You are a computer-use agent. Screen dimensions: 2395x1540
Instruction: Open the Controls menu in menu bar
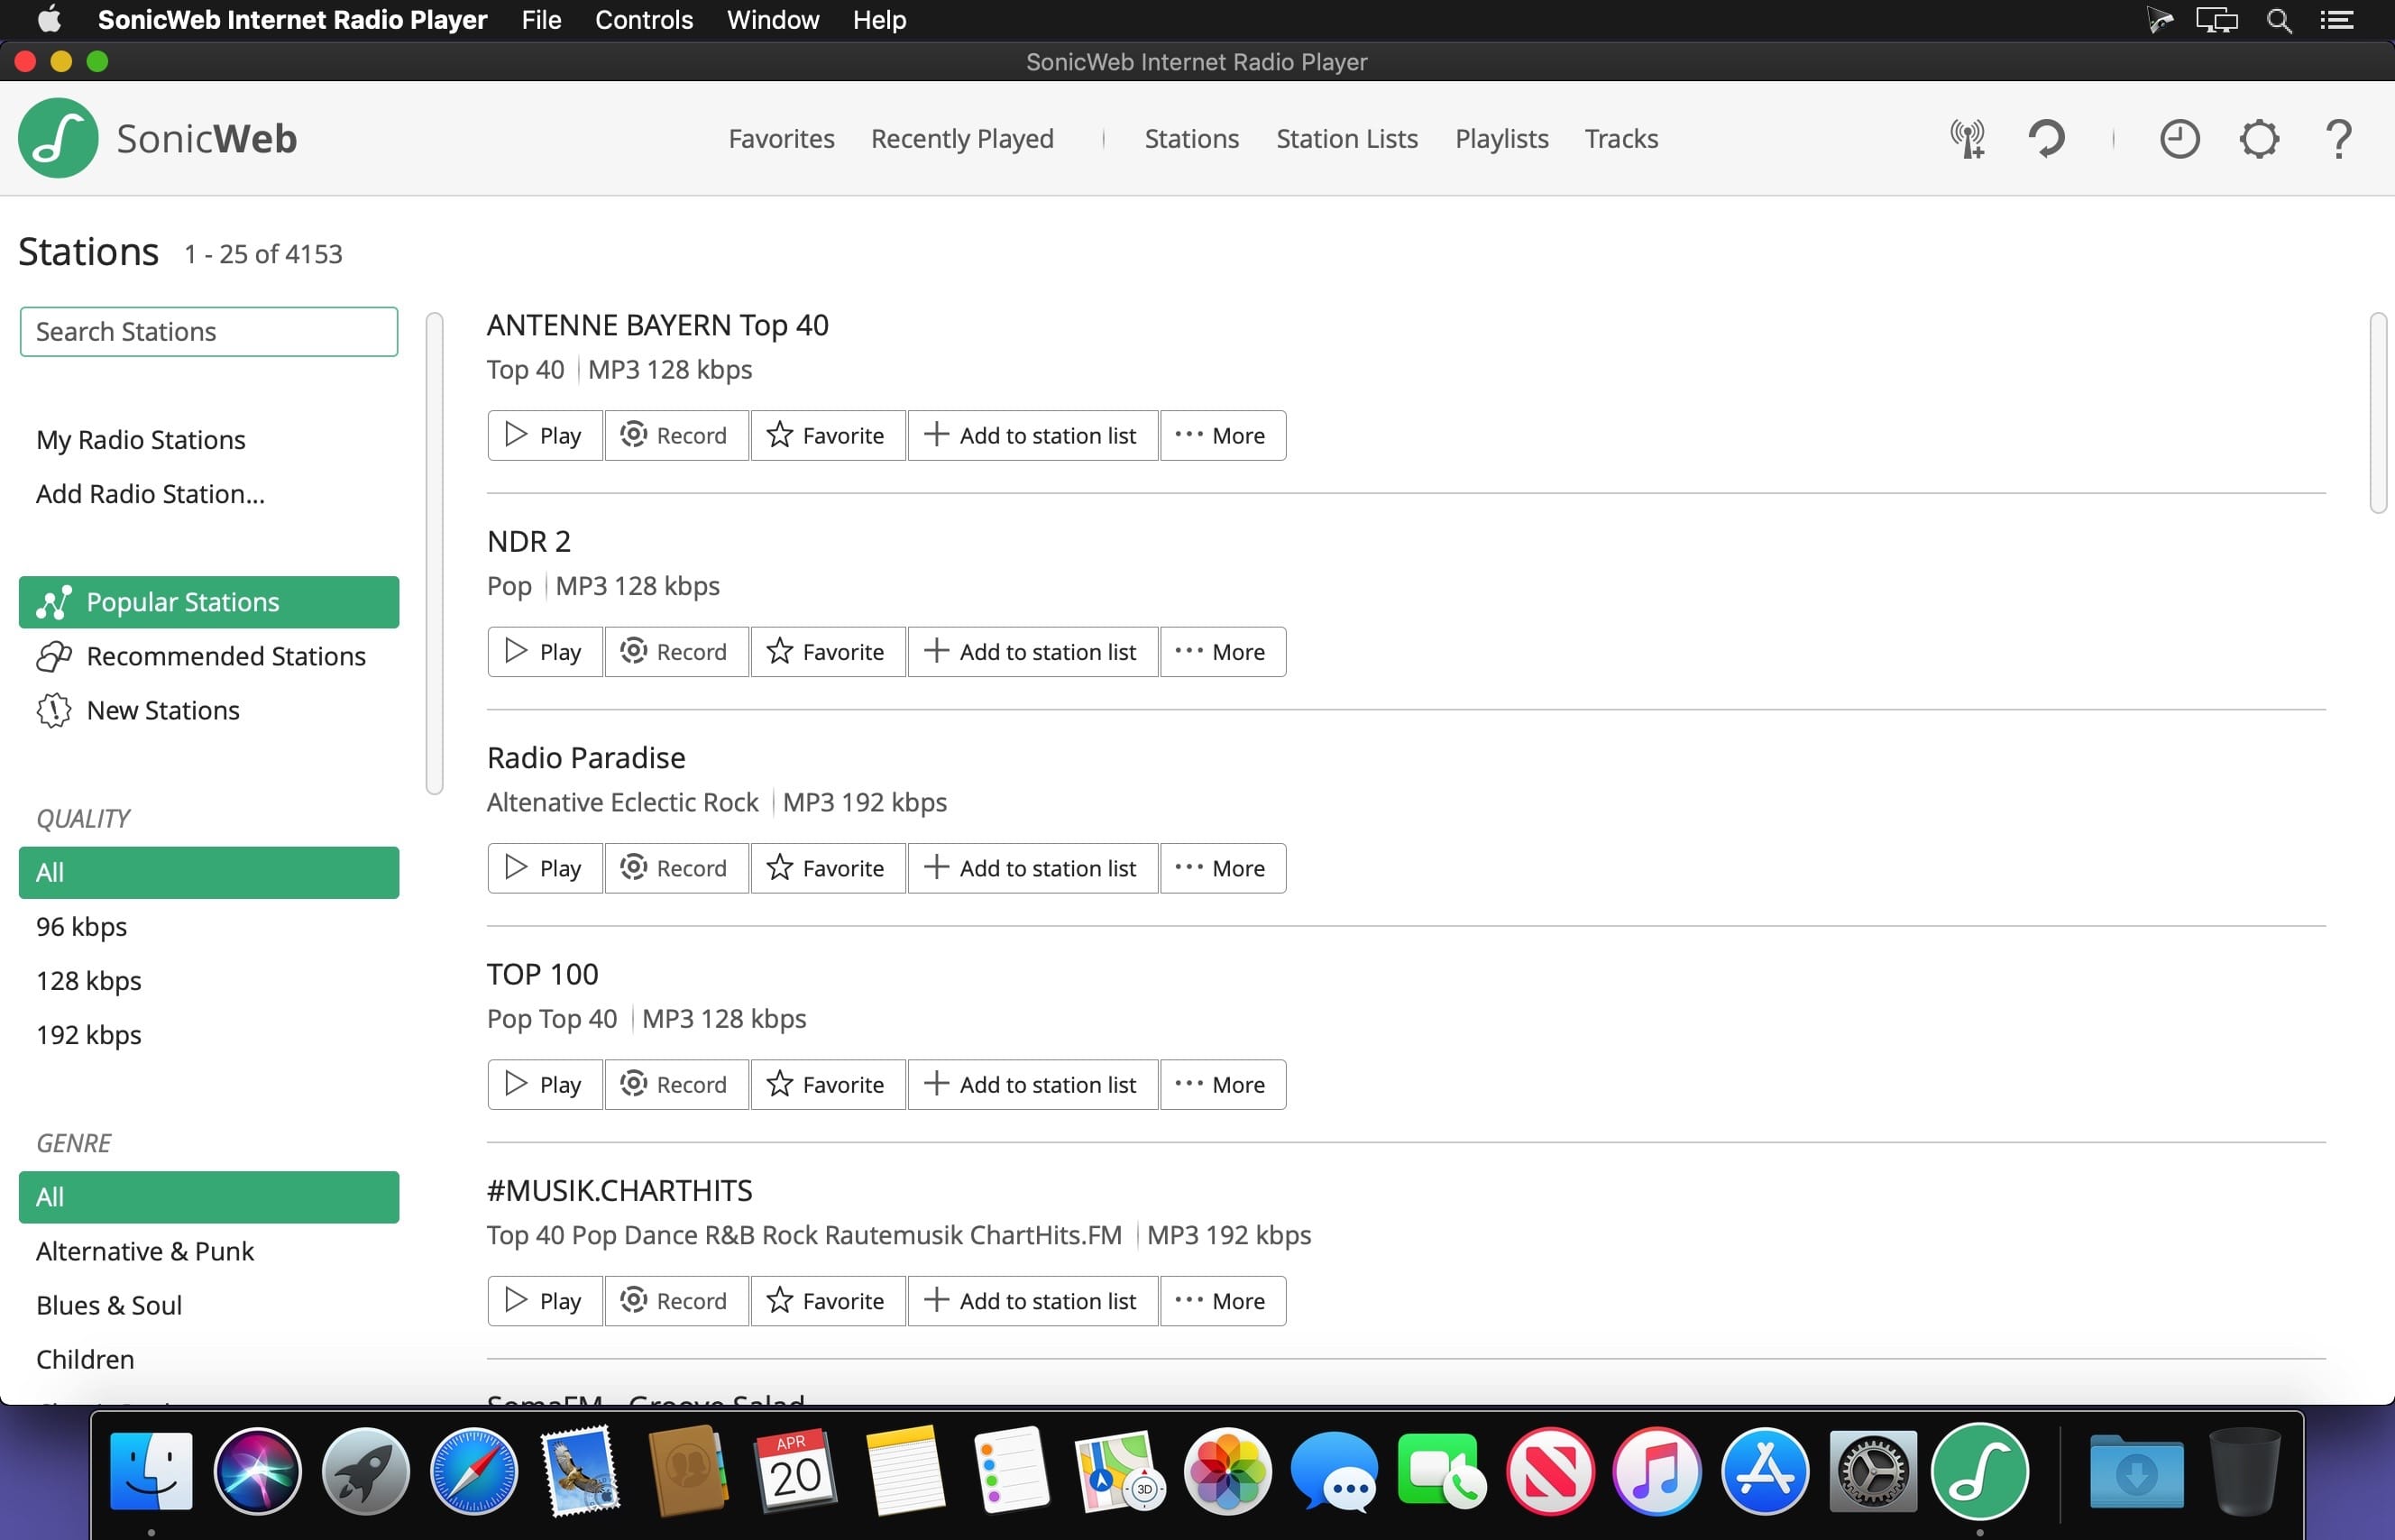pos(643,20)
